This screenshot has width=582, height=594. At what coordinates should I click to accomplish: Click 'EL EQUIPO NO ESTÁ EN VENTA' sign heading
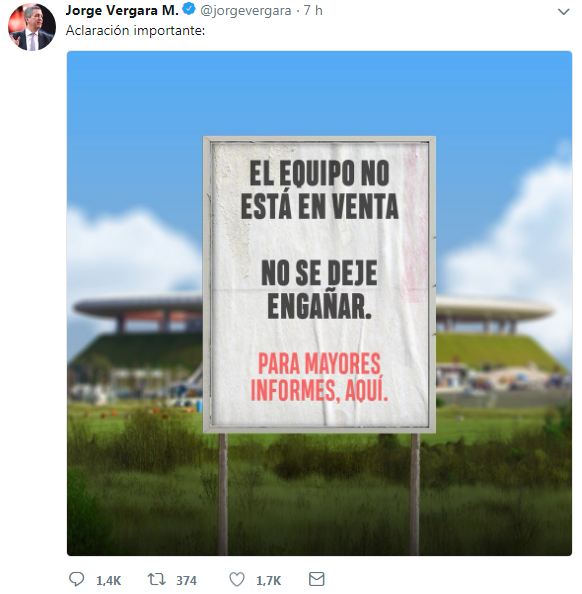[x=319, y=189]
